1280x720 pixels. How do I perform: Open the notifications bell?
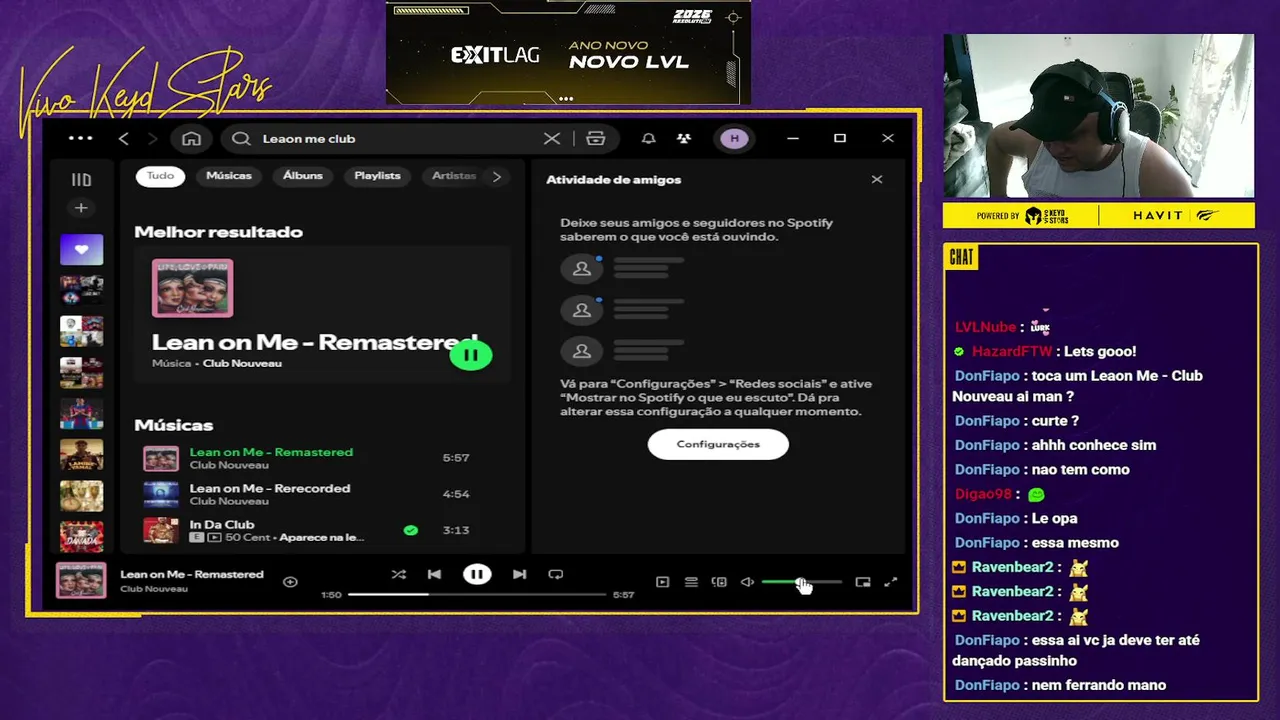pos(648,138)
